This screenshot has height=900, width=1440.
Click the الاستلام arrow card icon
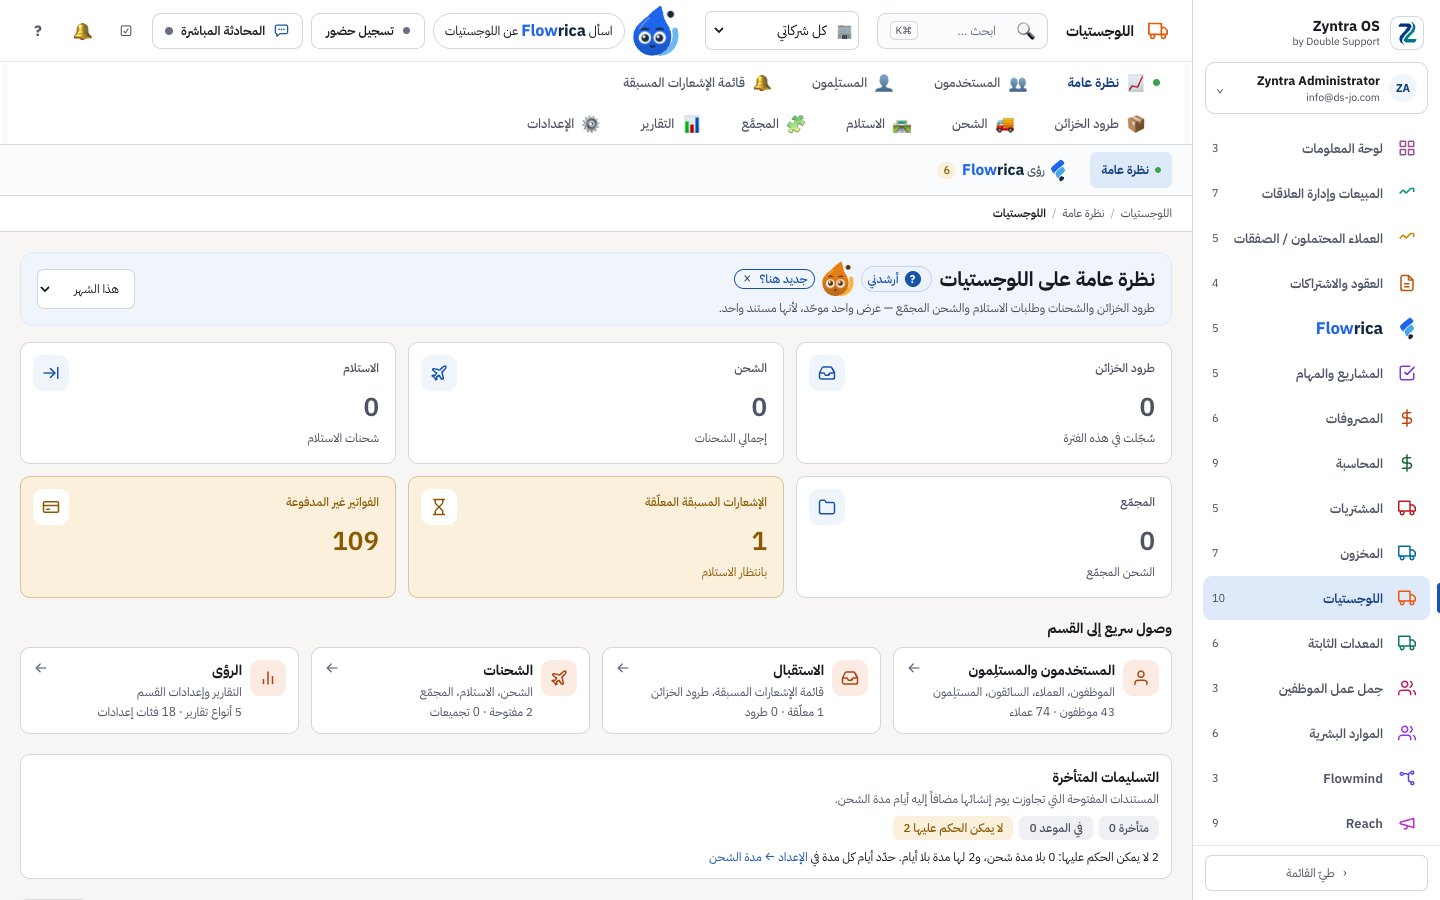pyautogui.click(x=51, y=373)
